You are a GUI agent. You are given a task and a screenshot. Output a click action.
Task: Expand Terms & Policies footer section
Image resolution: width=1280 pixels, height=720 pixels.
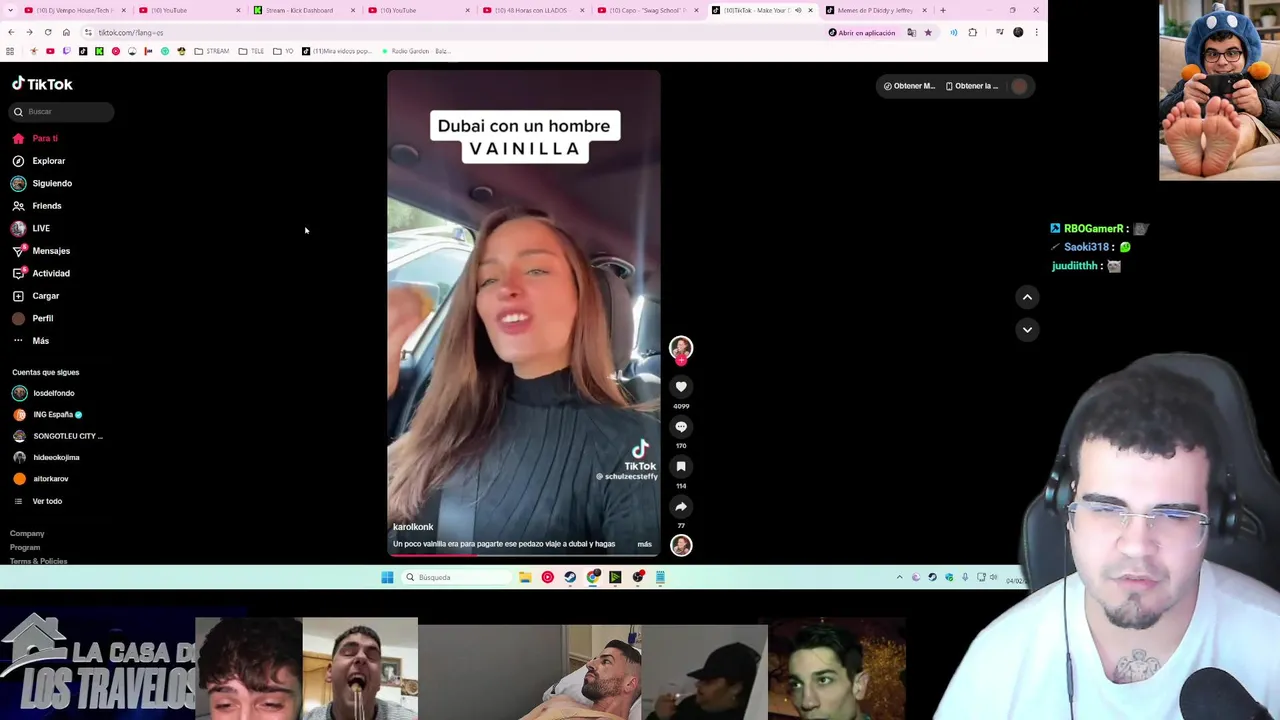(x=38, y=561)
